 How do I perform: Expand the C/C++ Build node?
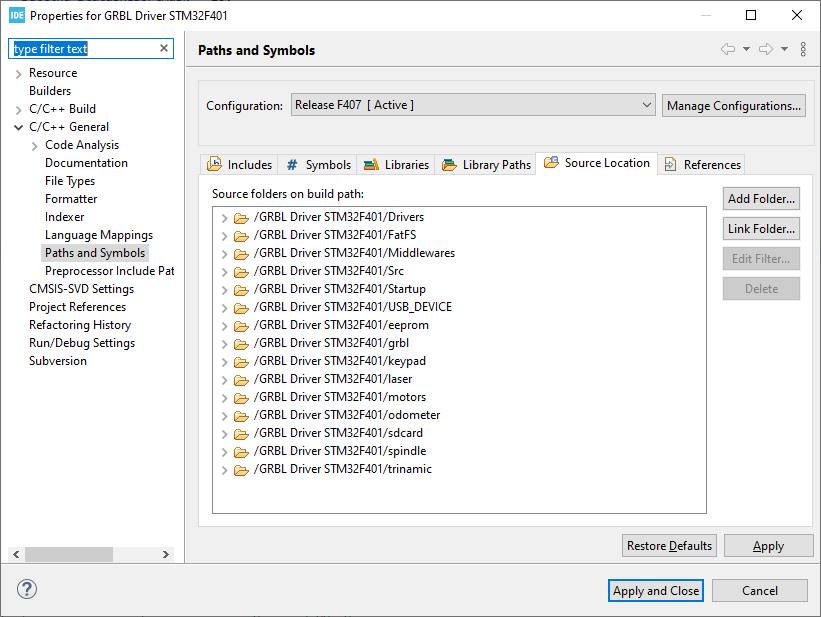click(18, 109)
